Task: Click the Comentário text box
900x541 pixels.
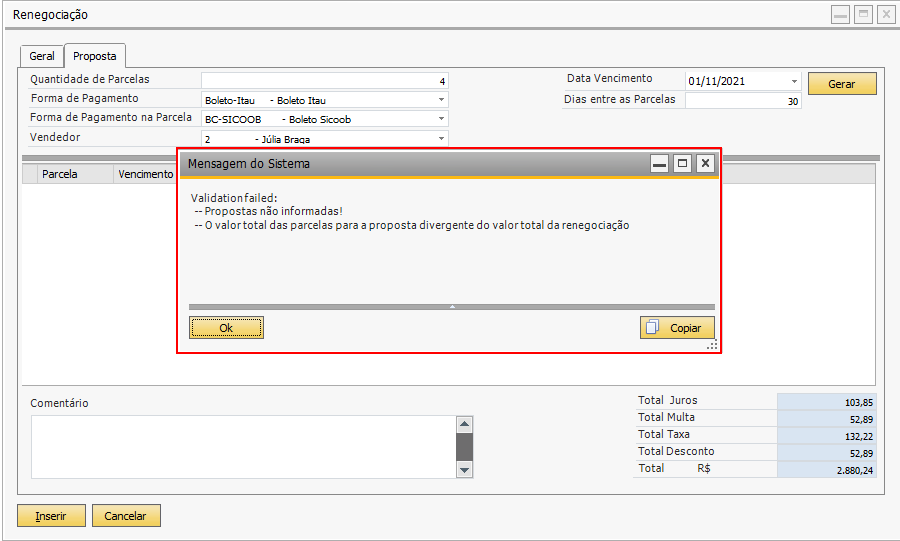Action: 244,447
